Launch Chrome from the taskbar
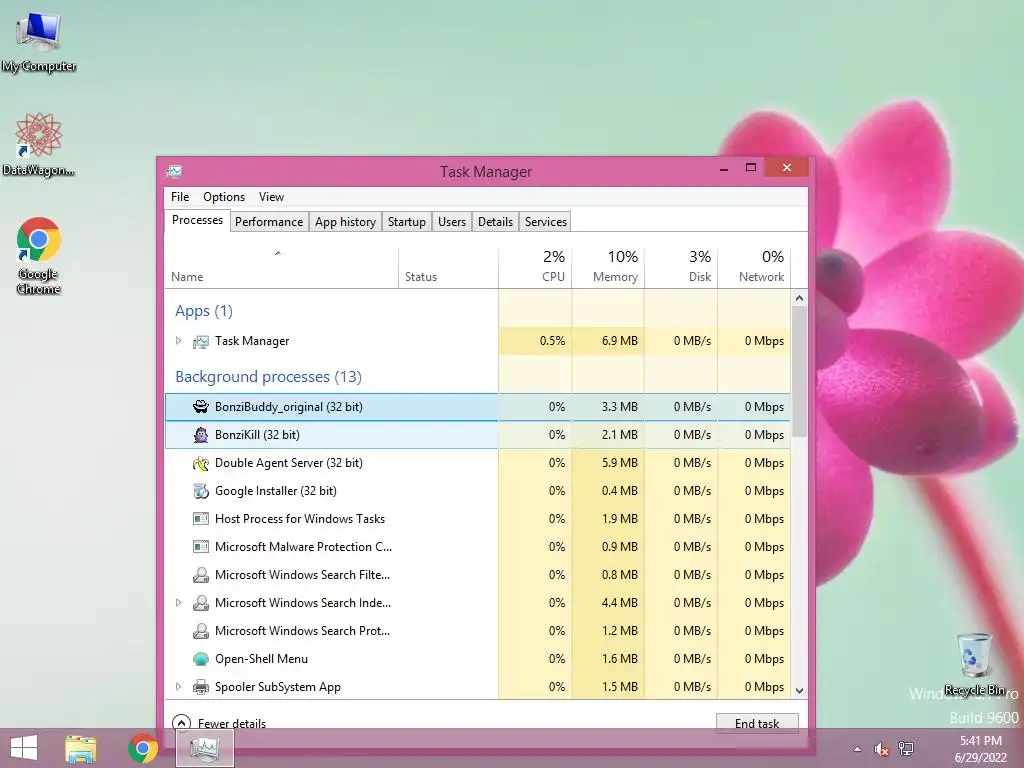Viewport: 1024px width, 768px height. click(x=143, y=748)
